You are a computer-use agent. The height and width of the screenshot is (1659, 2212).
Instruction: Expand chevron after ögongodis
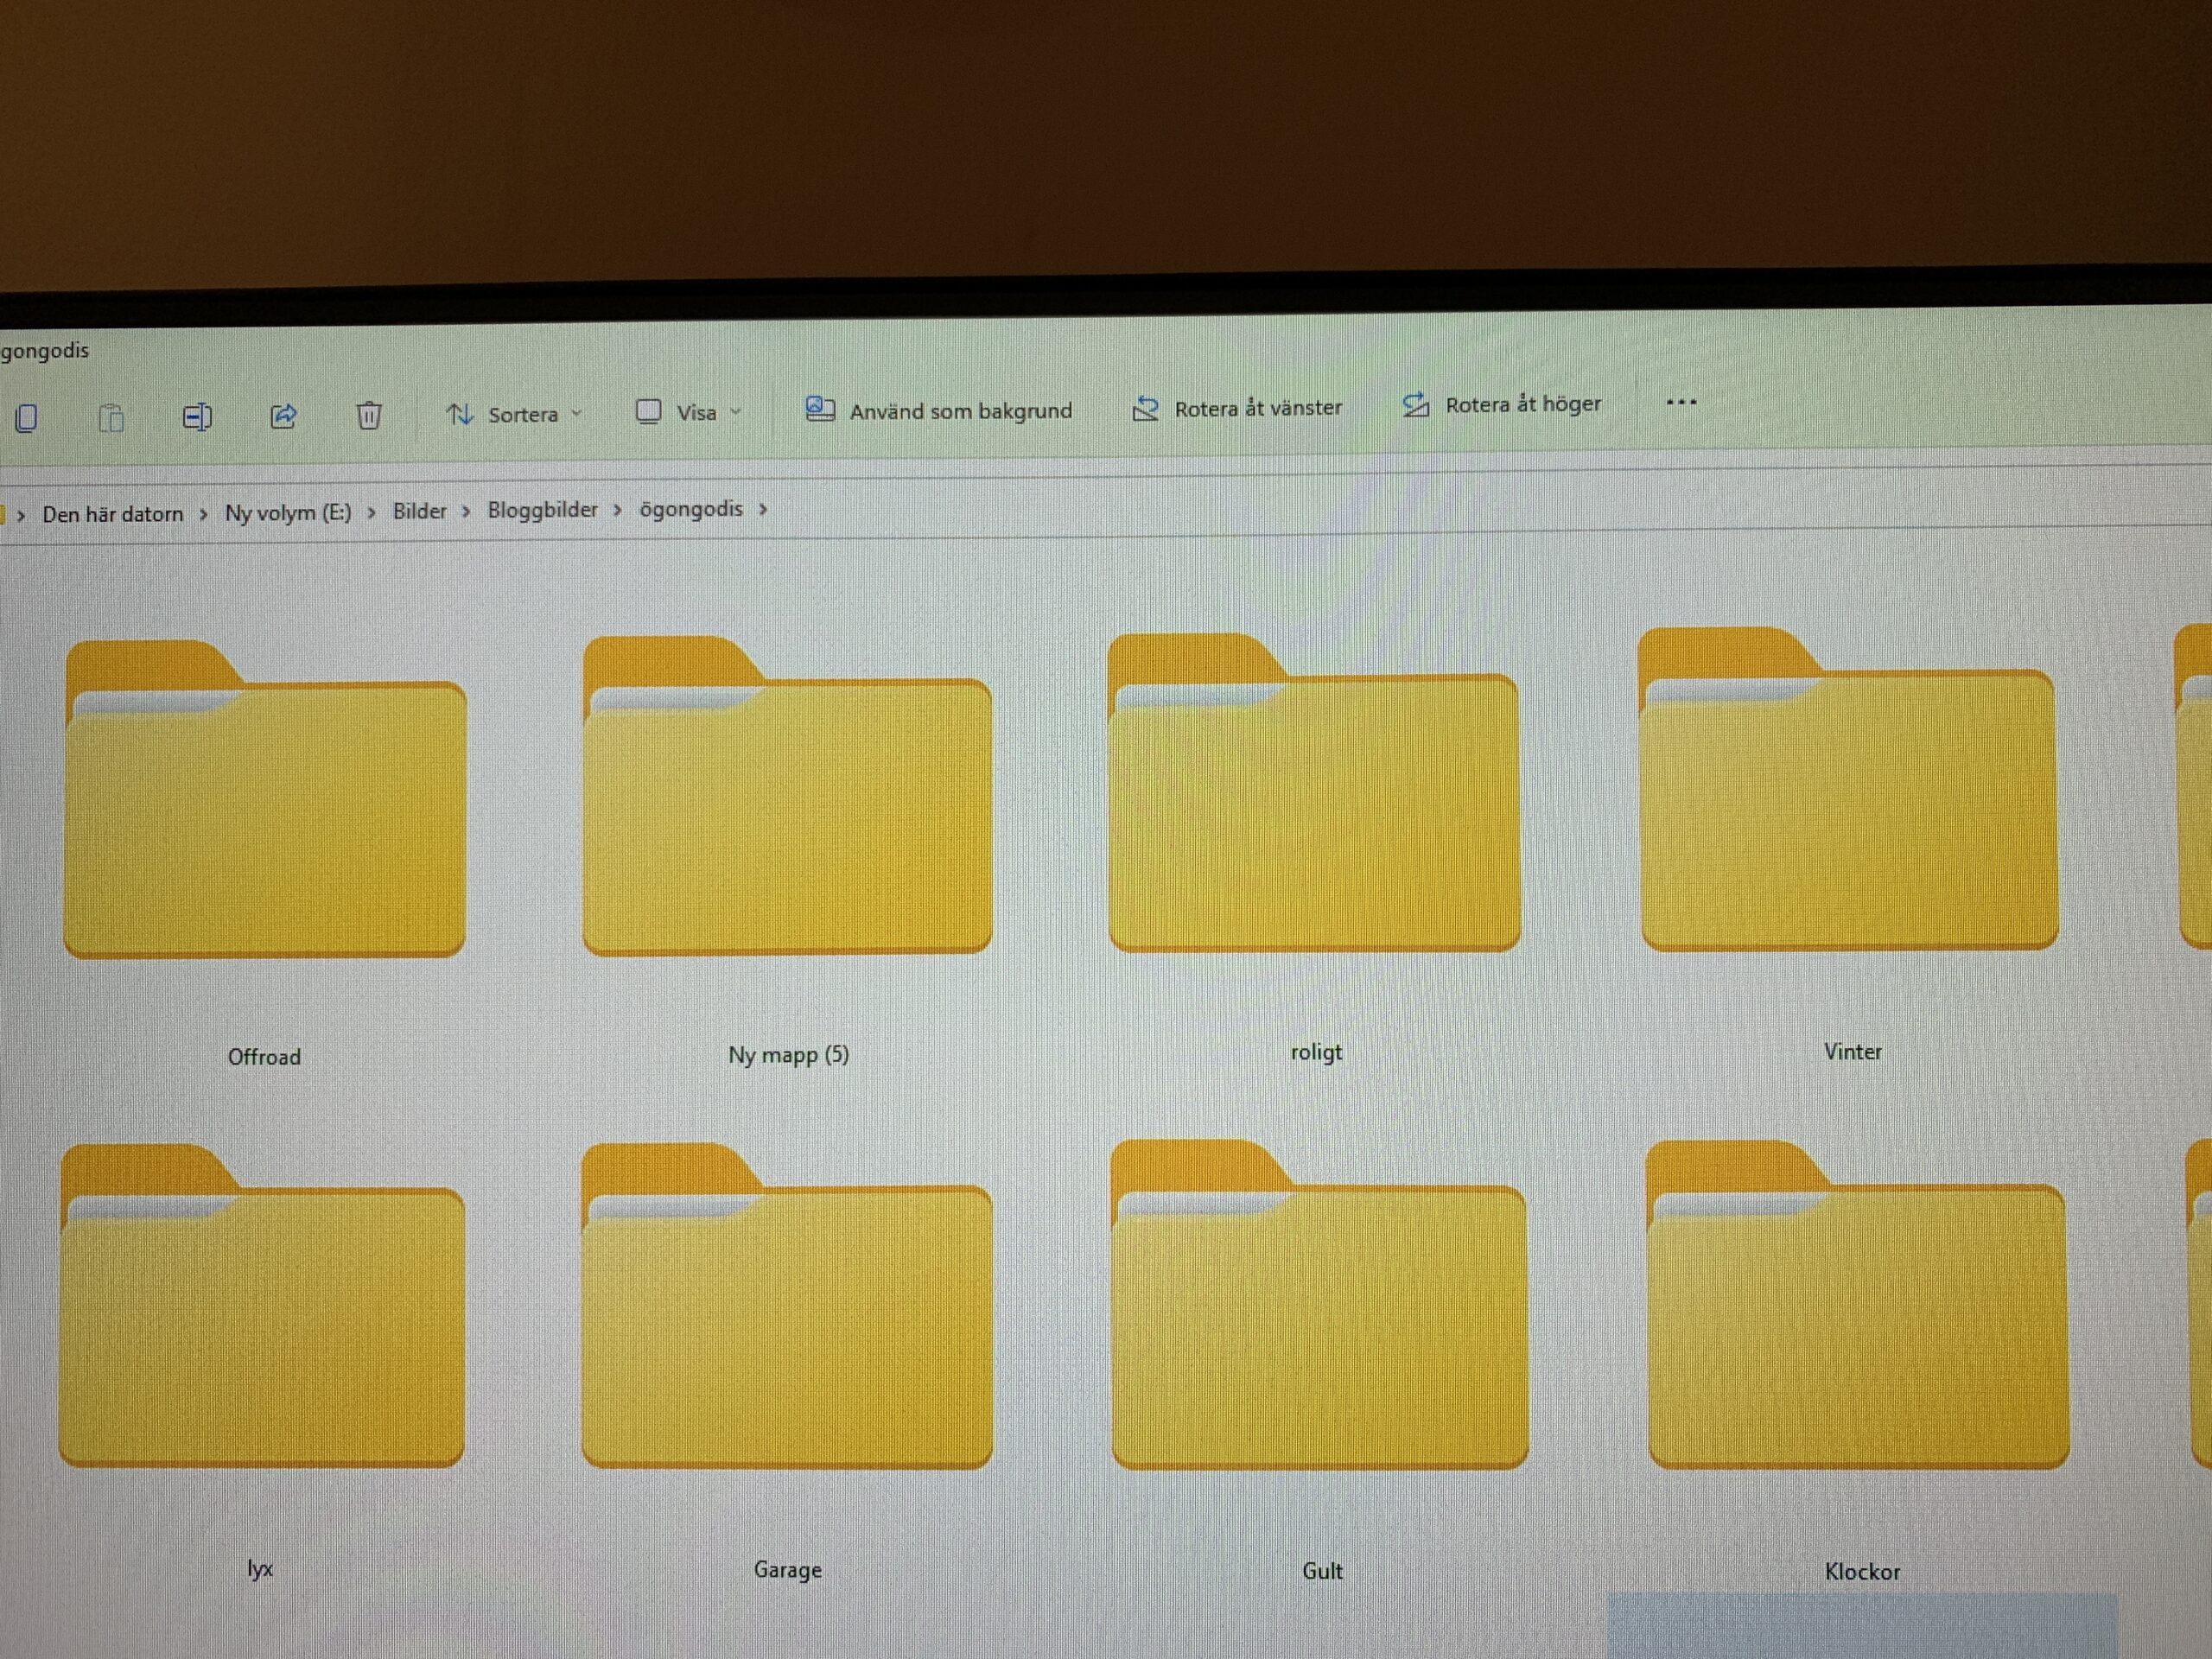[763, 509]
